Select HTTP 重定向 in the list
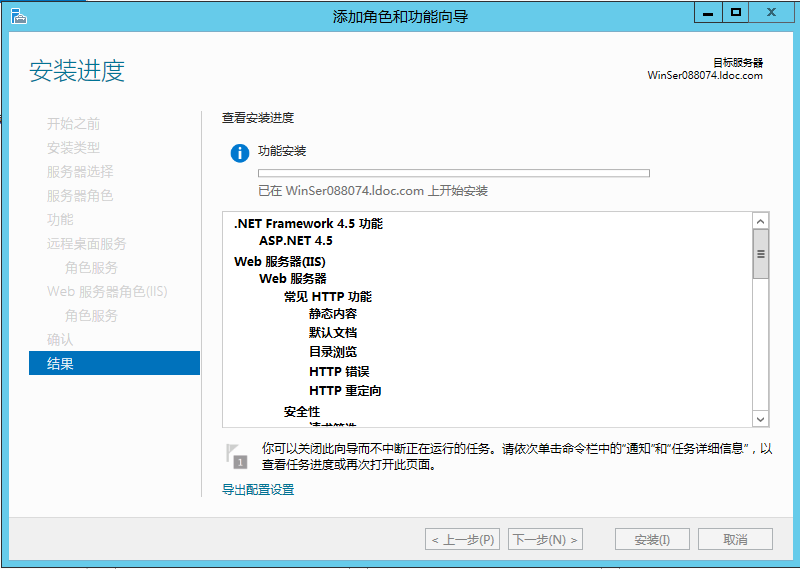Image resolution: width=800 pixels, height=569 pixels. click(345, 391)
